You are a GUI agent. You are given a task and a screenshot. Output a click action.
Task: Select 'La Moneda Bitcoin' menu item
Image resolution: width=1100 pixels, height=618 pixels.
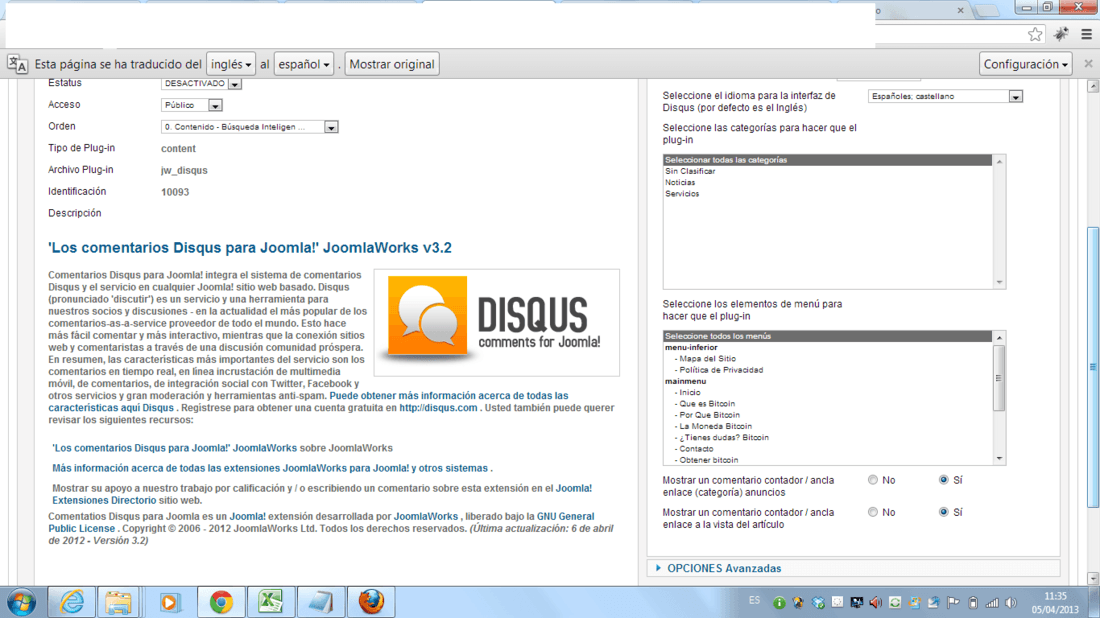click(715, 426)
